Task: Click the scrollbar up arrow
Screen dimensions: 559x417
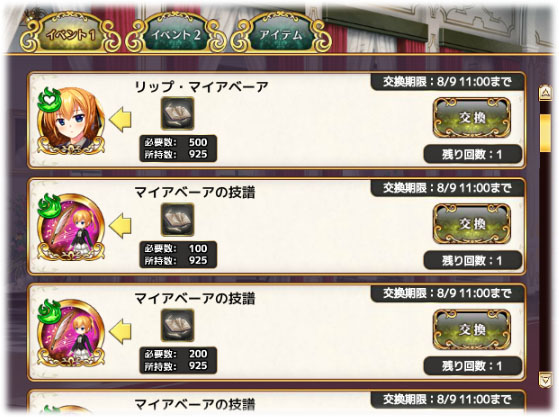Action: coord(545,93)
